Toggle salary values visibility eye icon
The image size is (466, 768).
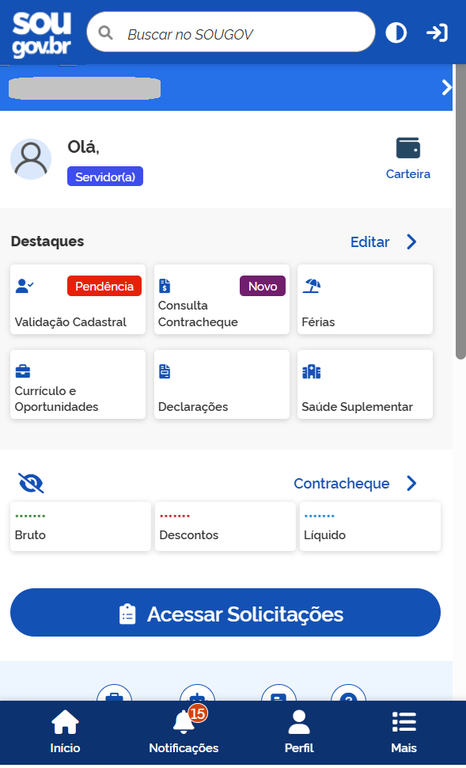tap(31, 483)
